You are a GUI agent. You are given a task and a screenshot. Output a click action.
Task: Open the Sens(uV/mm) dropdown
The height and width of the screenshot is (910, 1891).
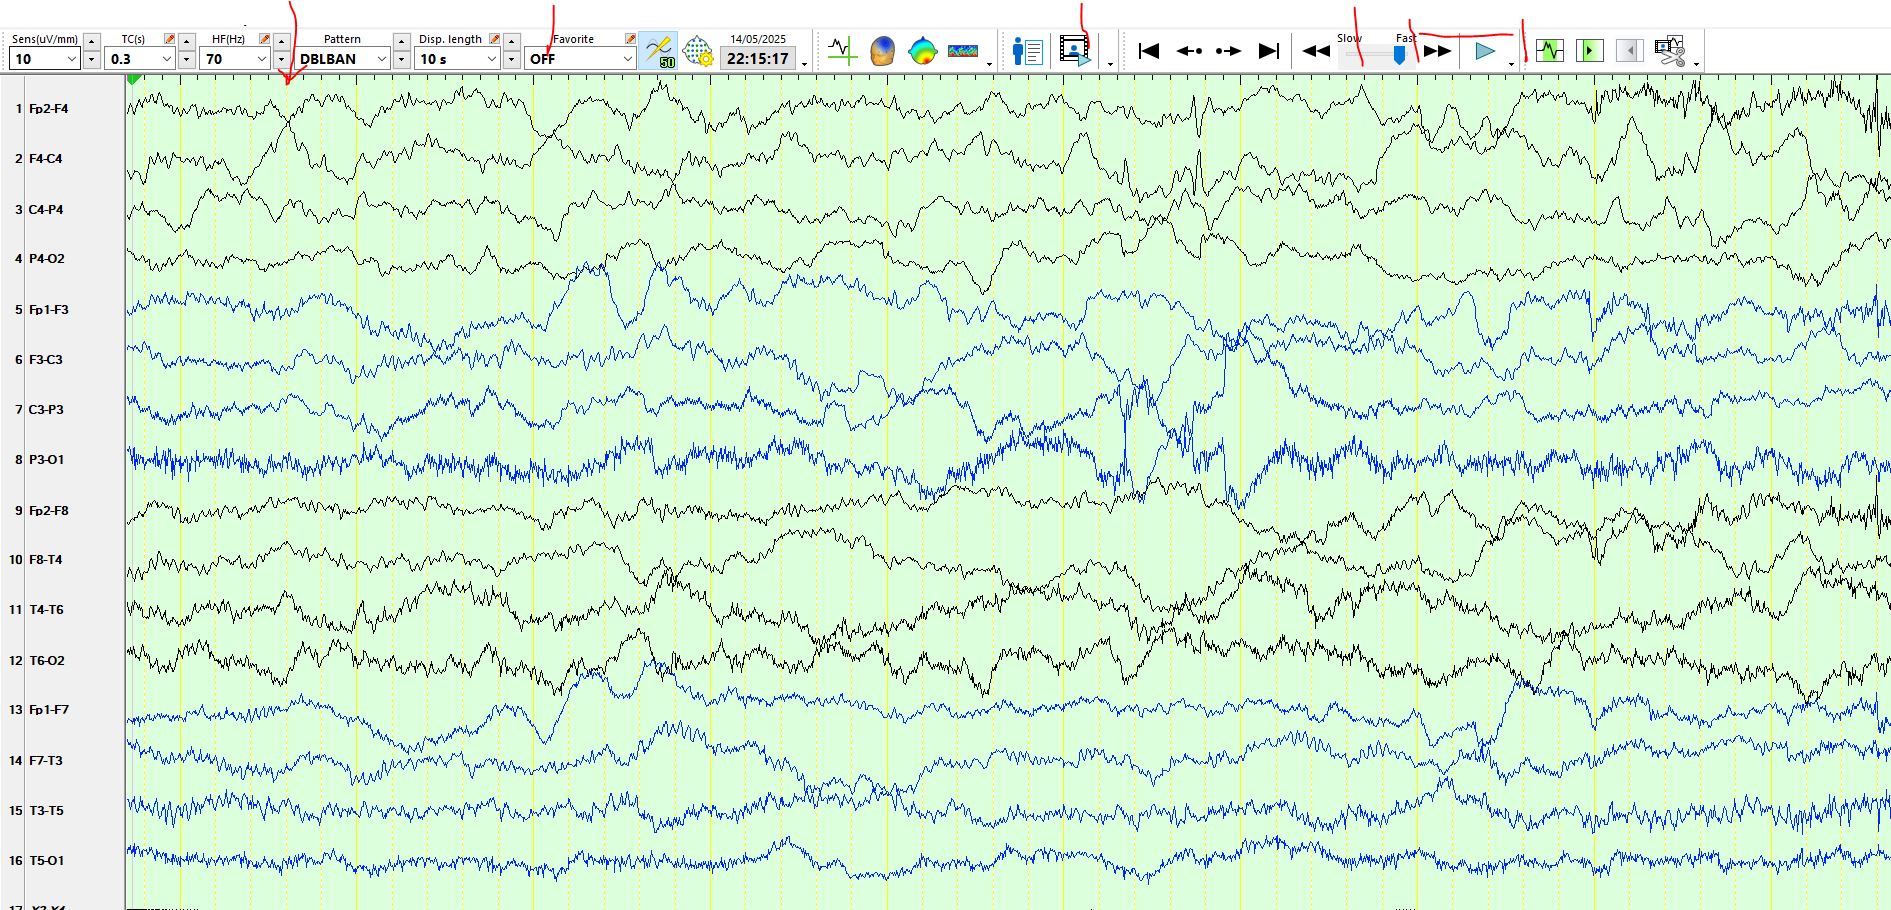pos(44,59)
